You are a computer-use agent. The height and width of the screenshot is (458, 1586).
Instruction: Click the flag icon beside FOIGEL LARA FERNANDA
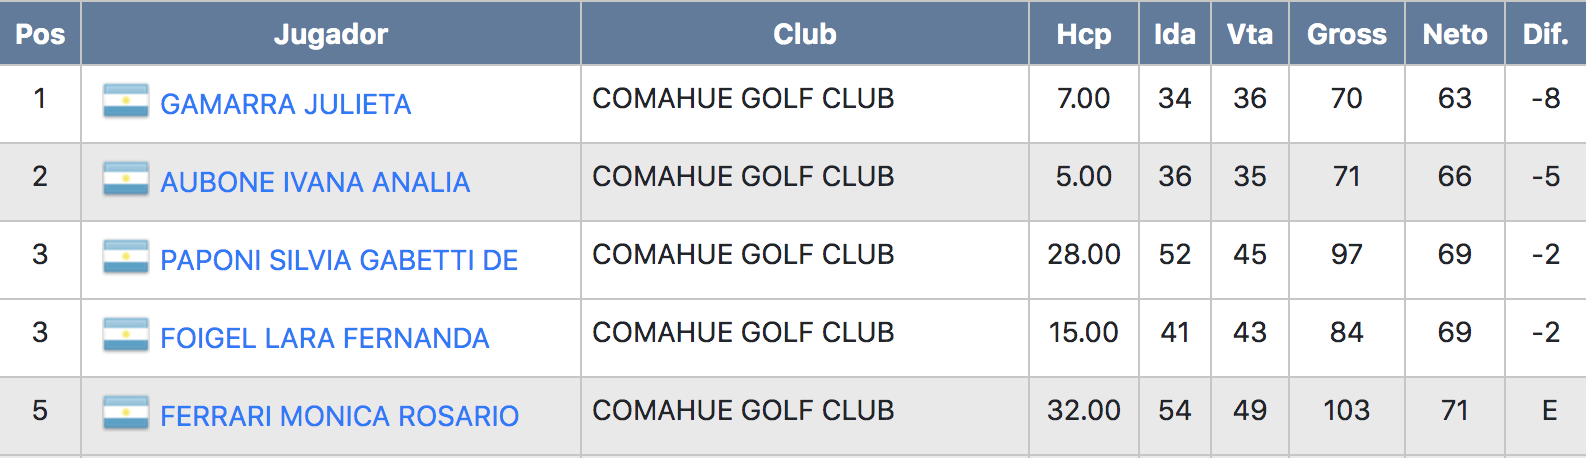point(126,335)
